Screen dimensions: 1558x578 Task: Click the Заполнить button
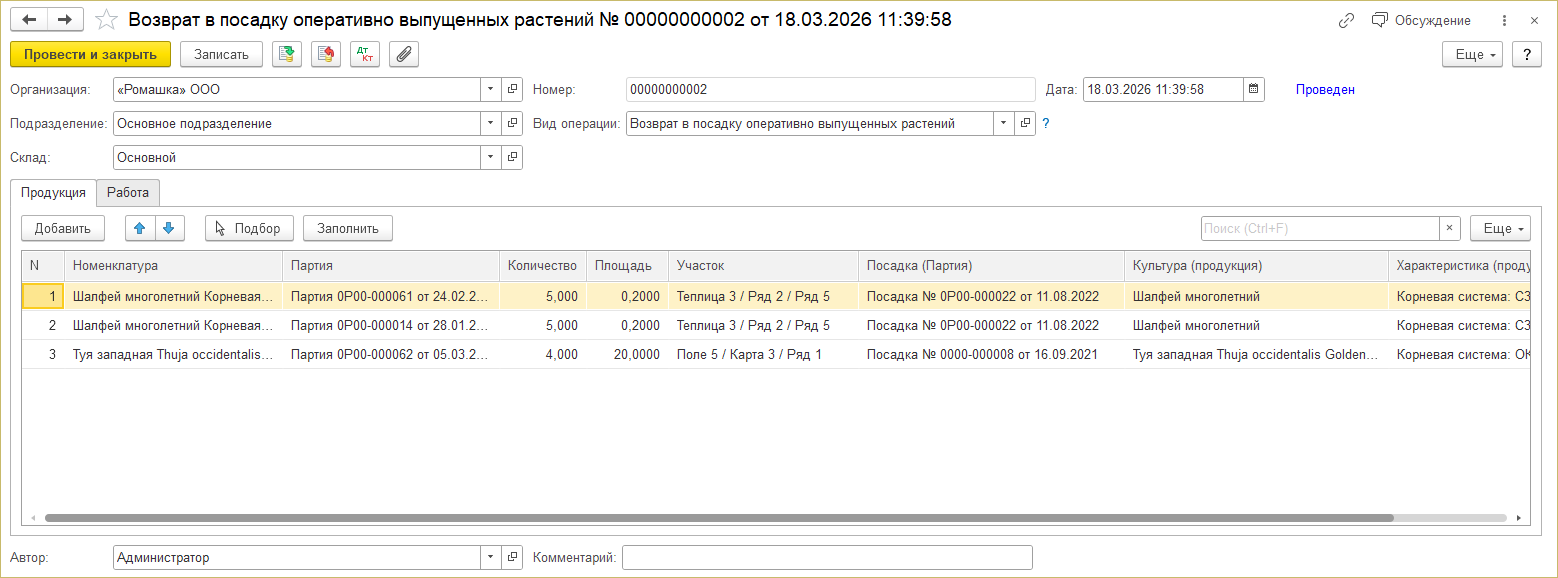pyautogui.click(x=348, y=229)
